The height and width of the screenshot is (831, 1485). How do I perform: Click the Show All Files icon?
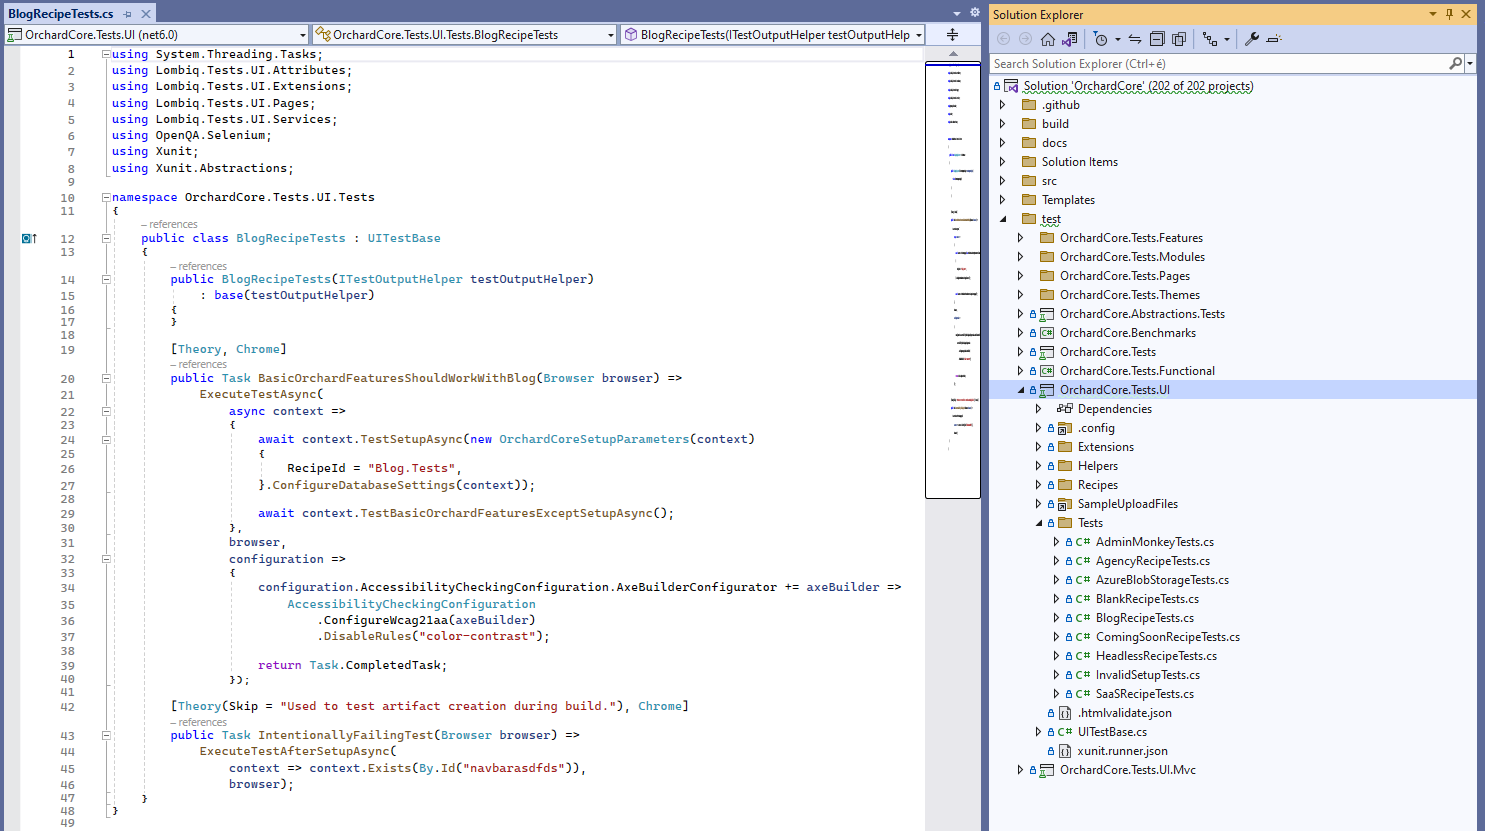click(1179, 39)
